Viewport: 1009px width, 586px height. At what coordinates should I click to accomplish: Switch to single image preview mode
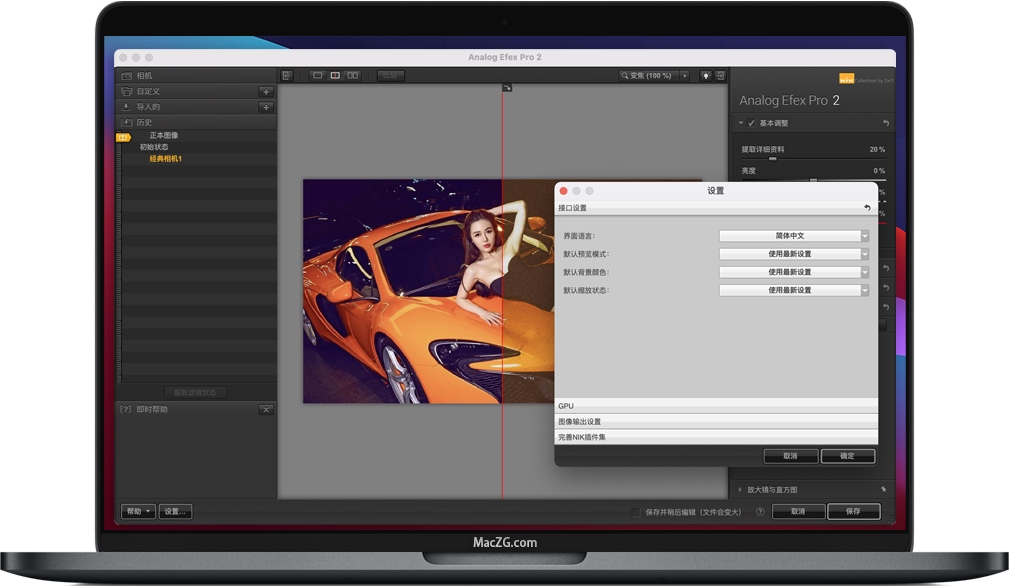(318, 75)
